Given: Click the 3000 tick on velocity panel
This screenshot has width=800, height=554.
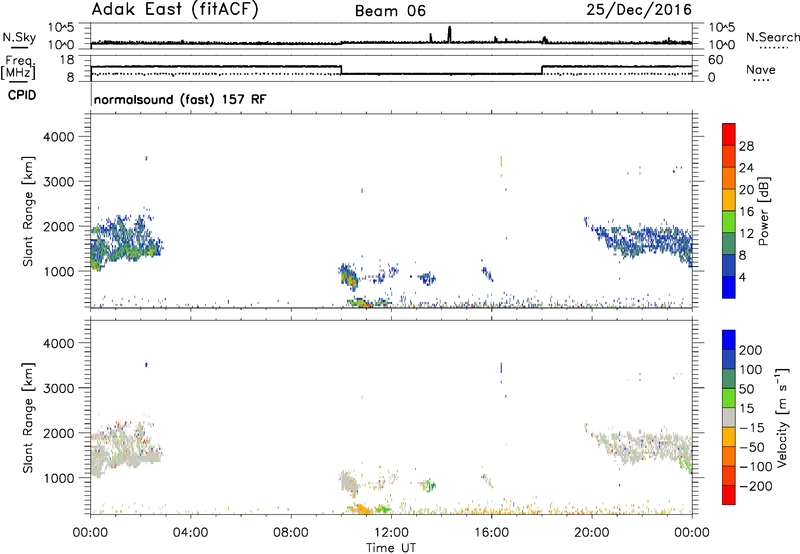Looking at the screenshot, I should point(58,388).
